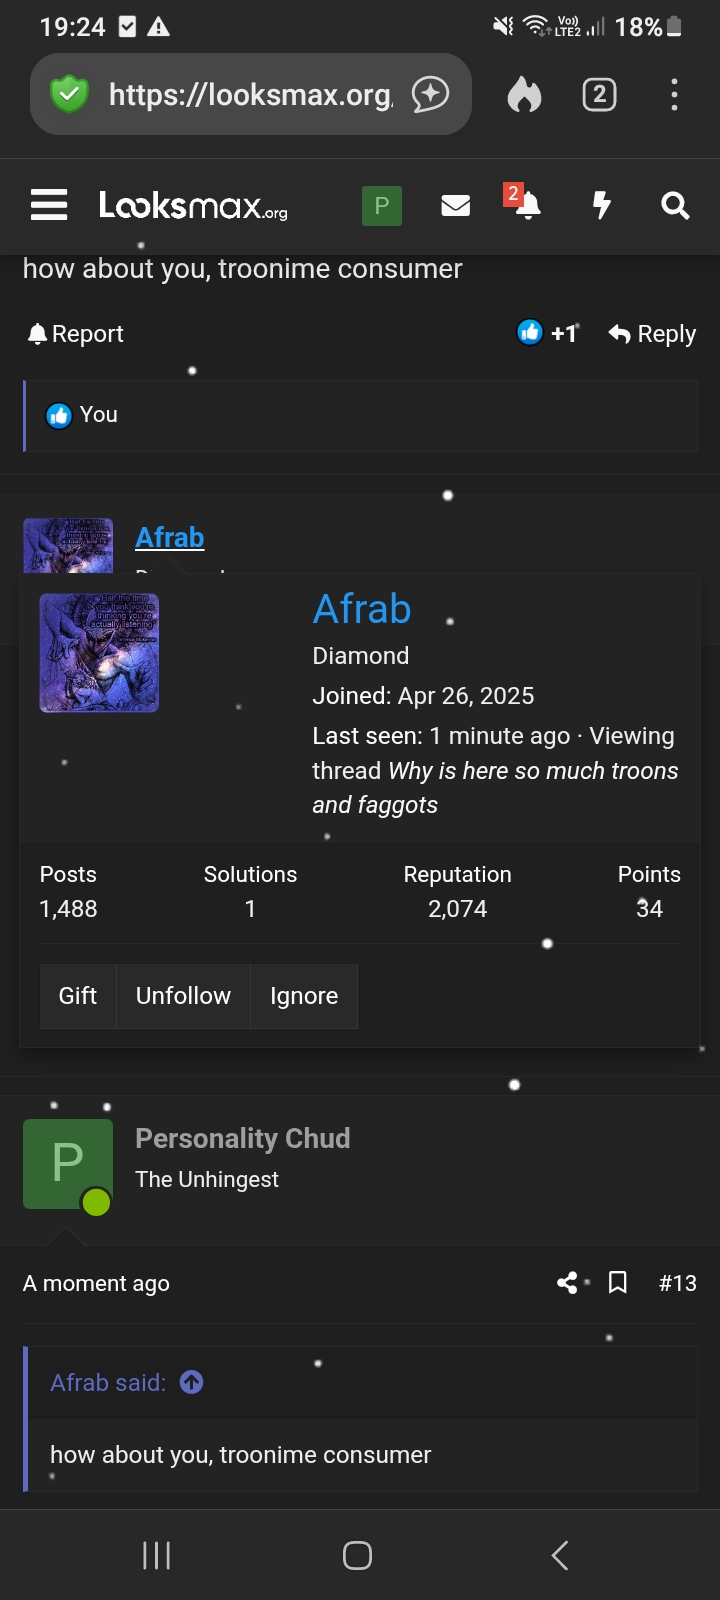The width and height of the screenshot is (720, 1600).
Task: Open account menu via green P avatar
Action: coord(381,205)
